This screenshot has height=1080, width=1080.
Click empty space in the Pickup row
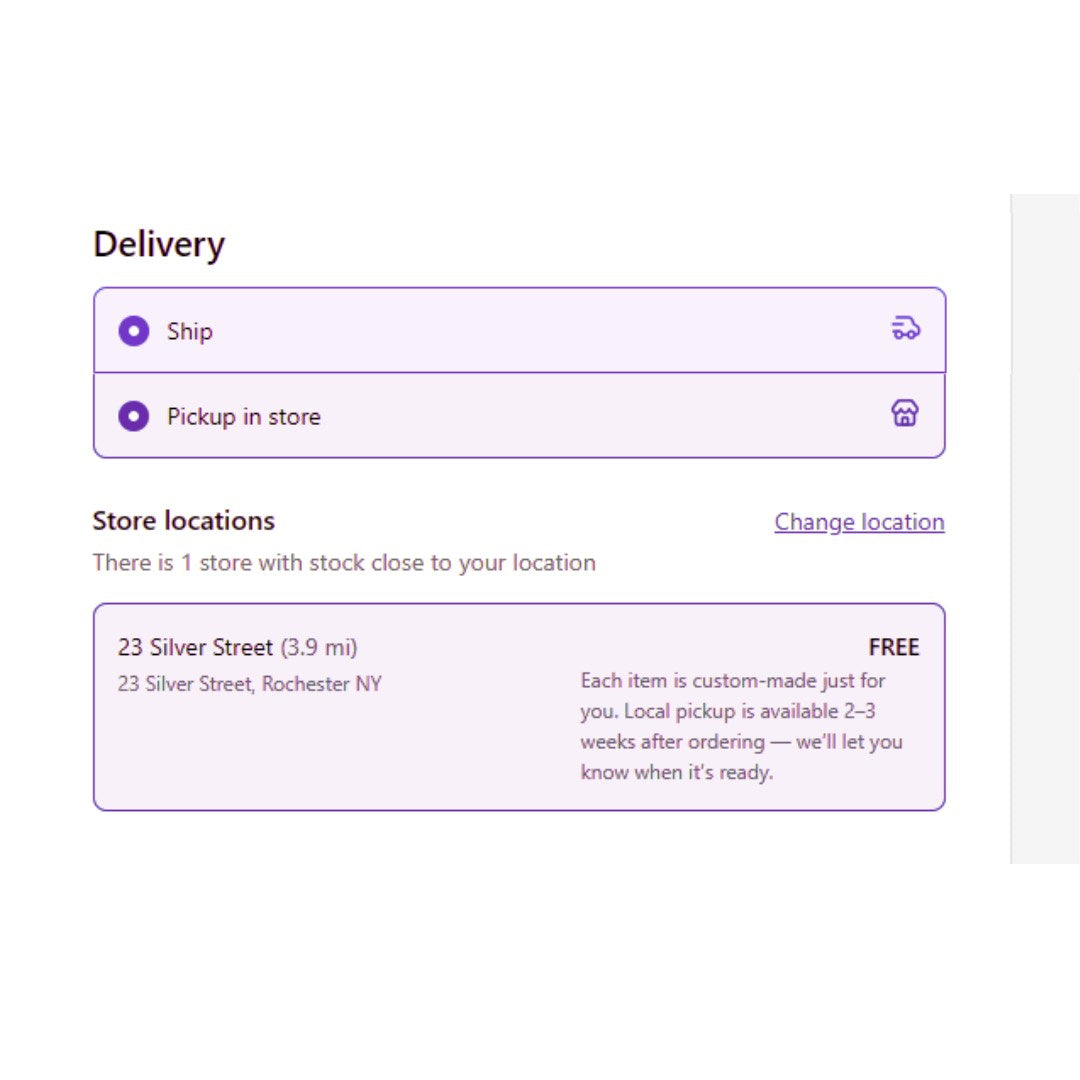click(x=600, y=416)
